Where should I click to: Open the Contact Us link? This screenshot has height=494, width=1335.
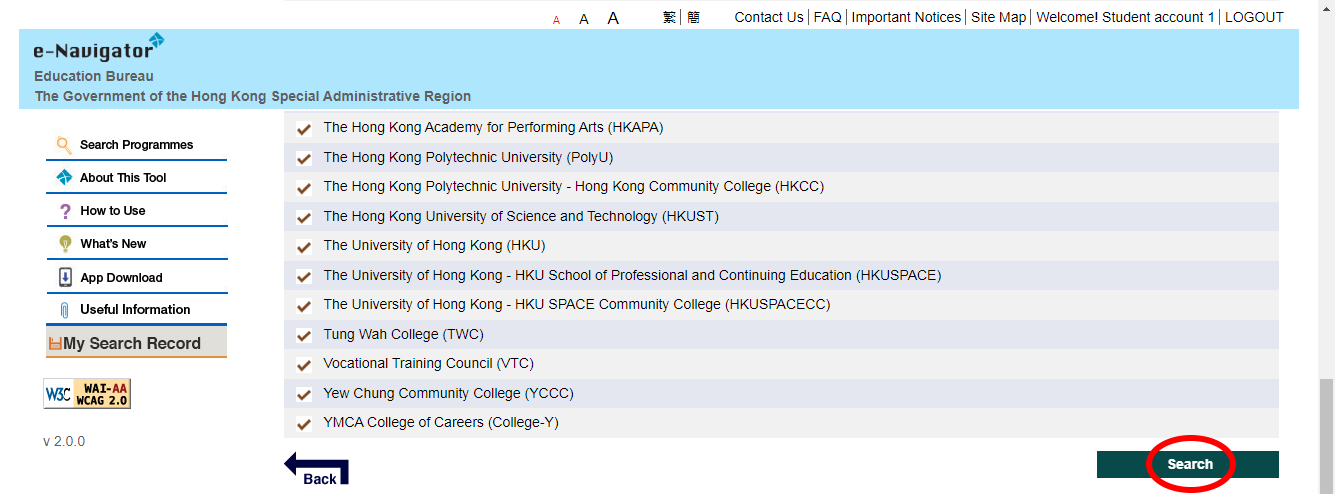pos(769,17)
